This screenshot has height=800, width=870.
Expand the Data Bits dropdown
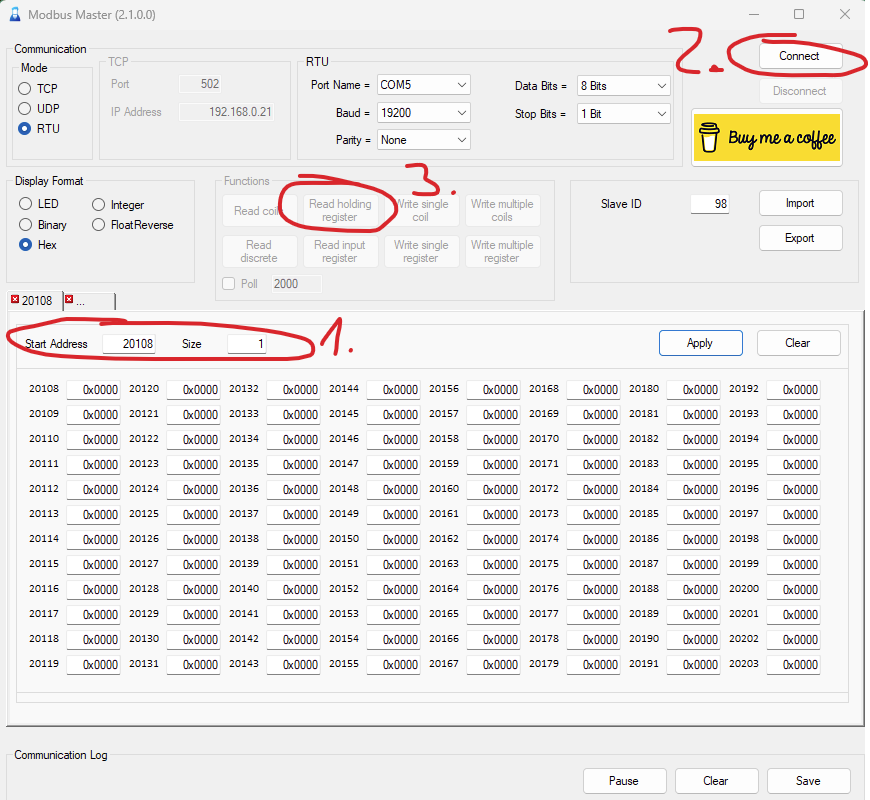[x=623, y=86]
